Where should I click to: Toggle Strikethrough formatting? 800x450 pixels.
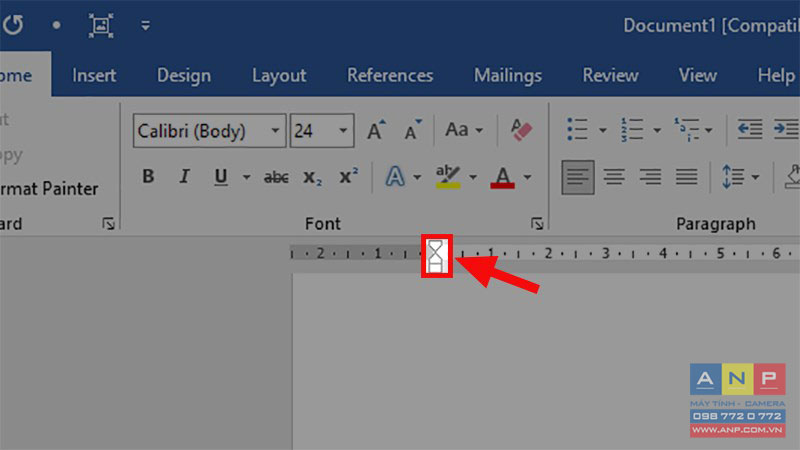(x=276, y=177)
